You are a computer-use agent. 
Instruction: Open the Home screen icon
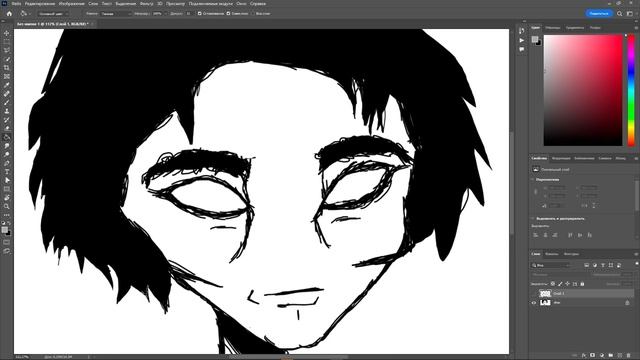pos(9,13)
